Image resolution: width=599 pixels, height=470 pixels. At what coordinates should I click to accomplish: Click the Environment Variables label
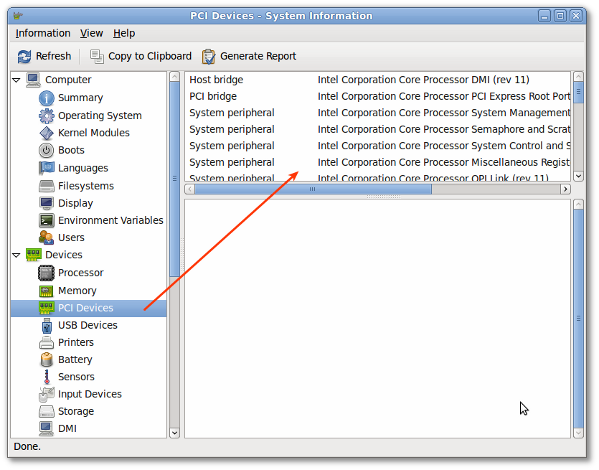pyautogui.click(x=111, y=220)
